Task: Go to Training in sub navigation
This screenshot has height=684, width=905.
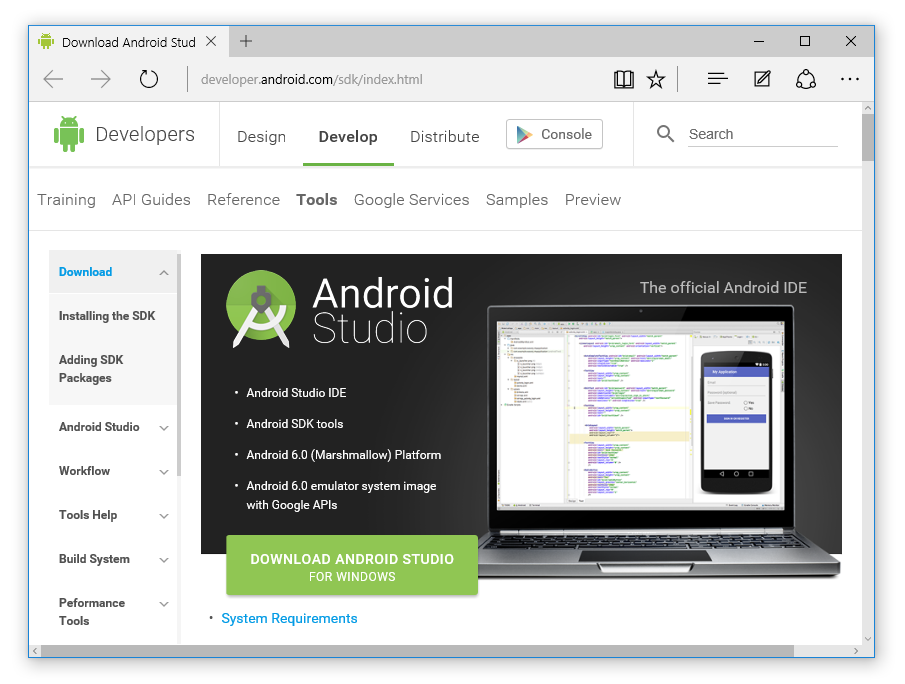Action: 66,200
